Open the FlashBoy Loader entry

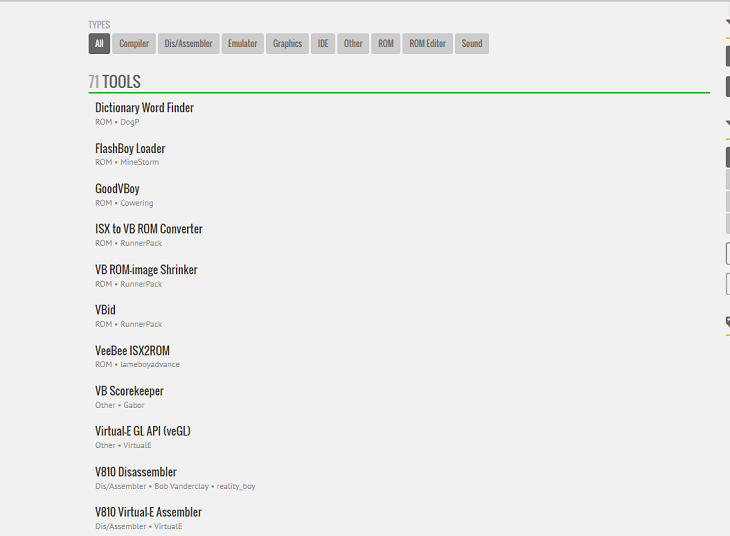[130, 149]
